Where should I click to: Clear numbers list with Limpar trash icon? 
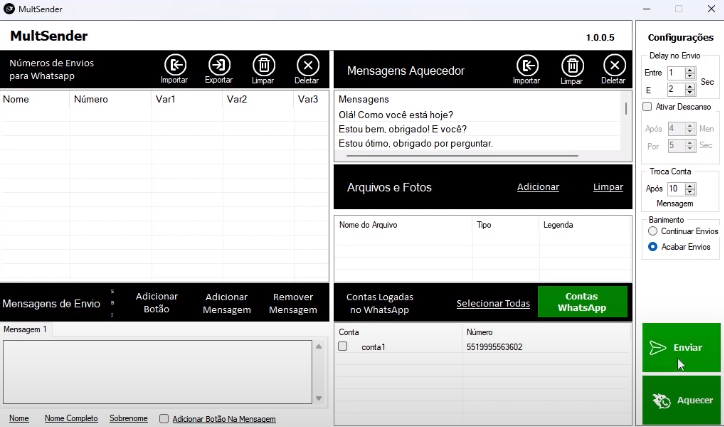(x=263, y=69)
